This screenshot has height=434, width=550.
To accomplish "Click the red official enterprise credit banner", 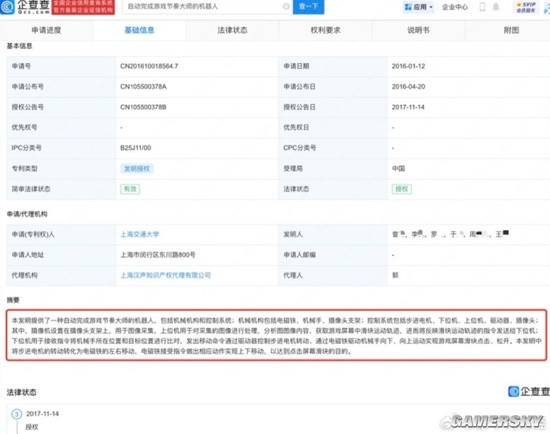I will (x=83, y=7).
